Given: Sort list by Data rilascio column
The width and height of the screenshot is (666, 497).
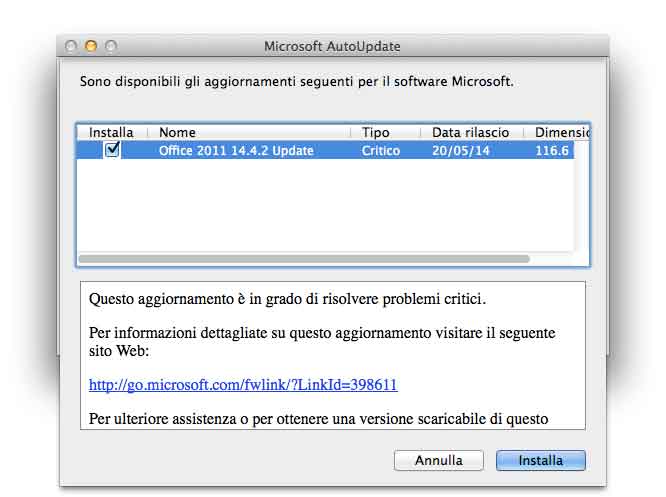Looking at the screenshot, I should [470, 132].
